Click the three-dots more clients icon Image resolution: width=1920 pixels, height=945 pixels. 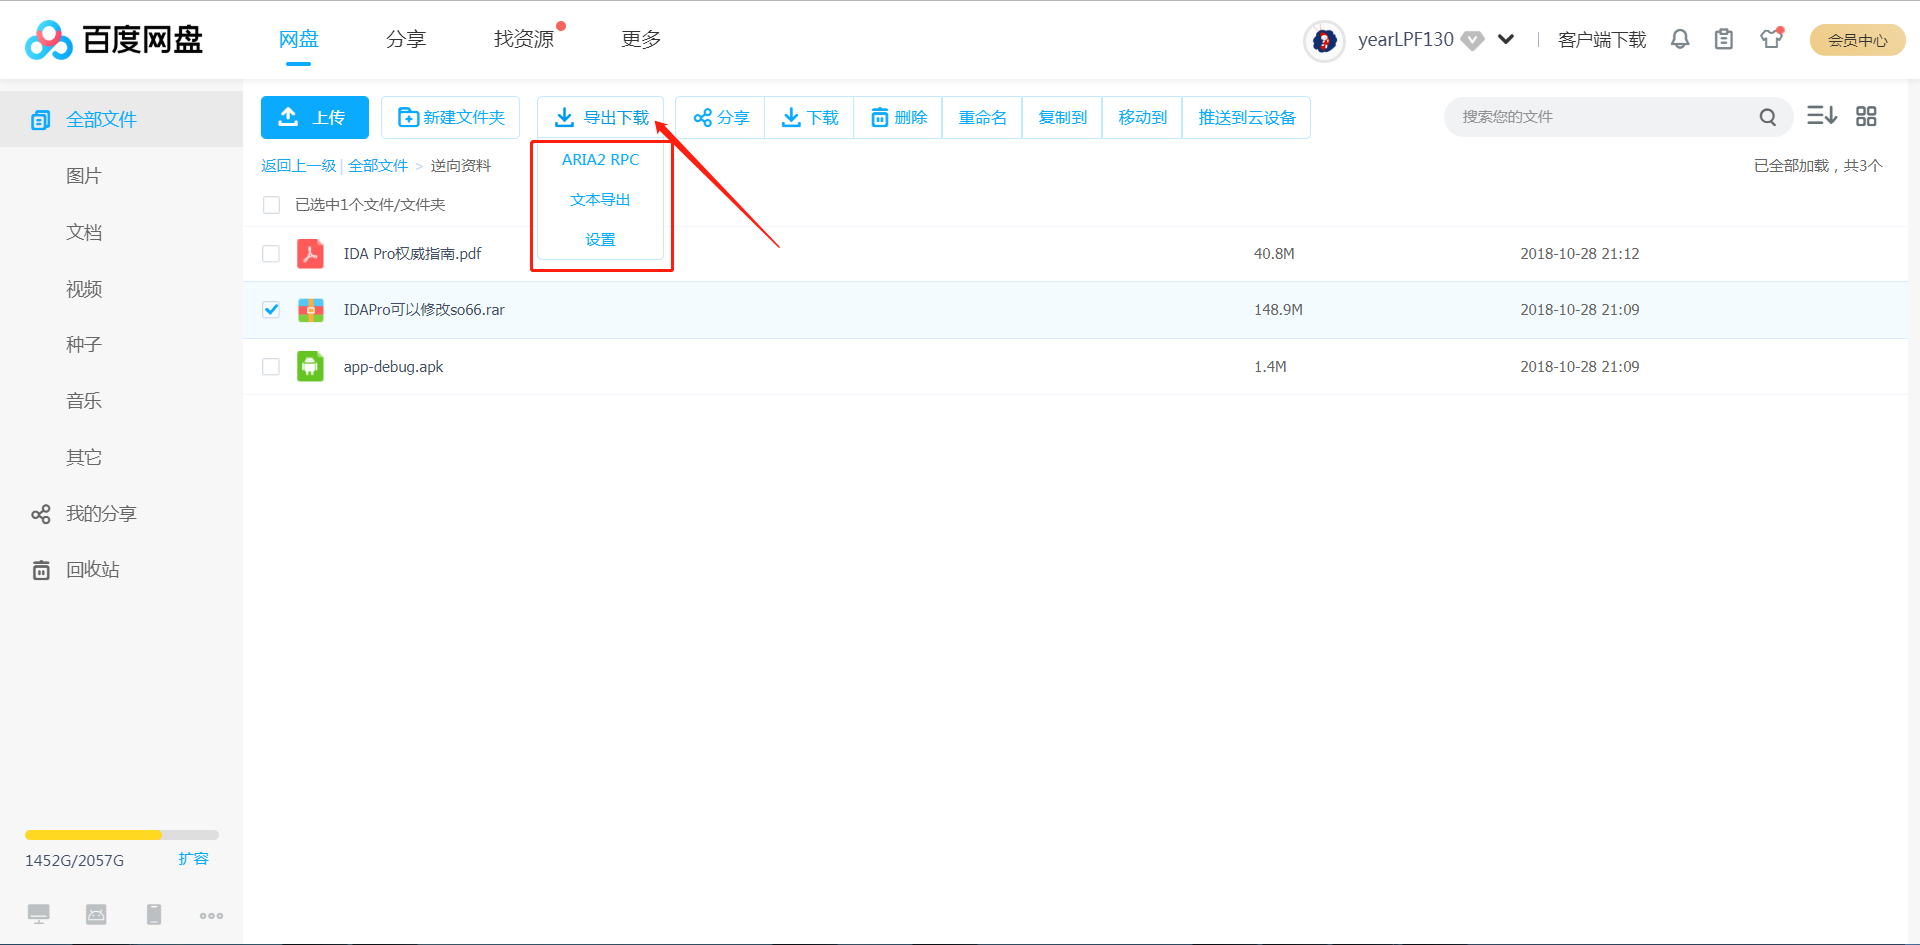pos(211,916)
